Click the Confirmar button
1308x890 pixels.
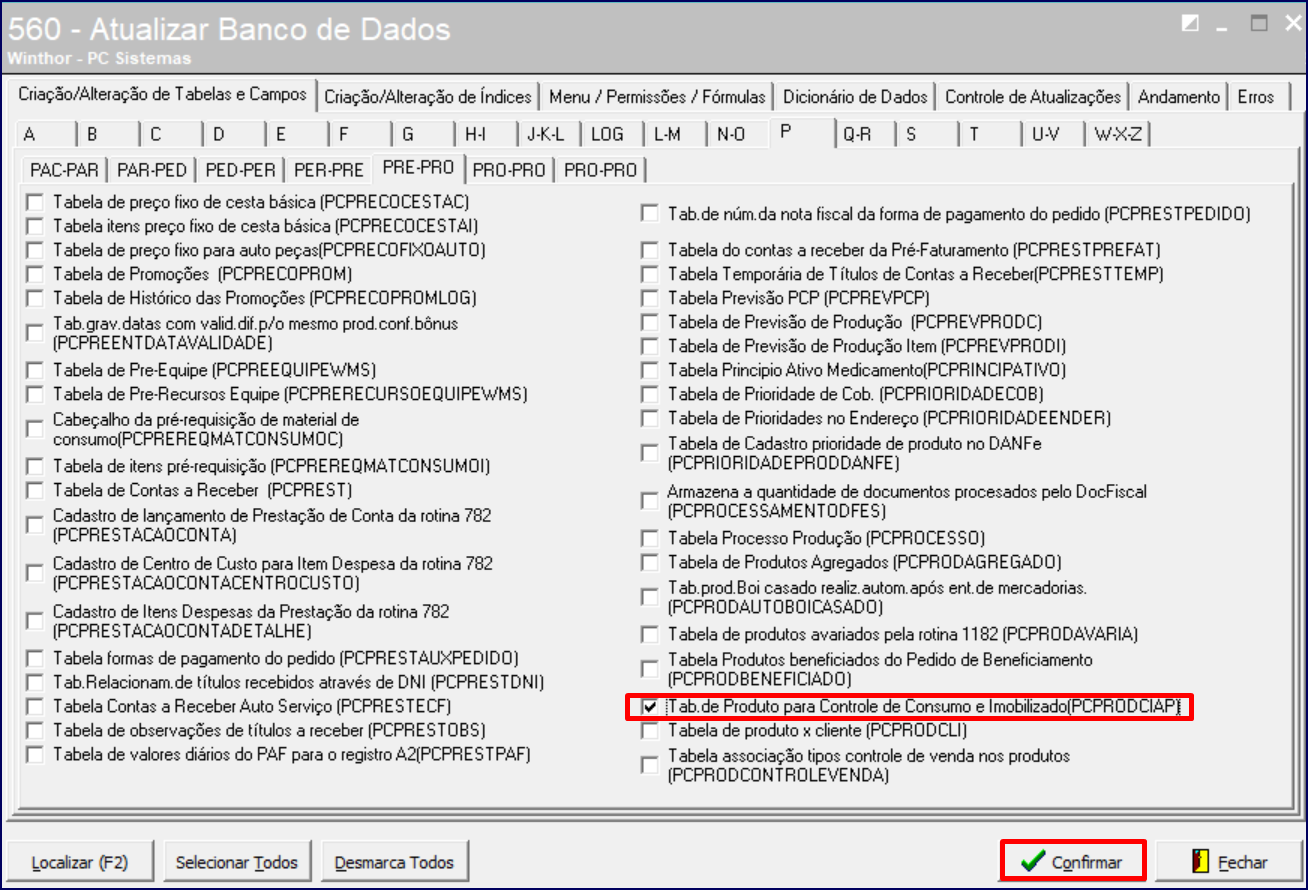(1073, 862)
